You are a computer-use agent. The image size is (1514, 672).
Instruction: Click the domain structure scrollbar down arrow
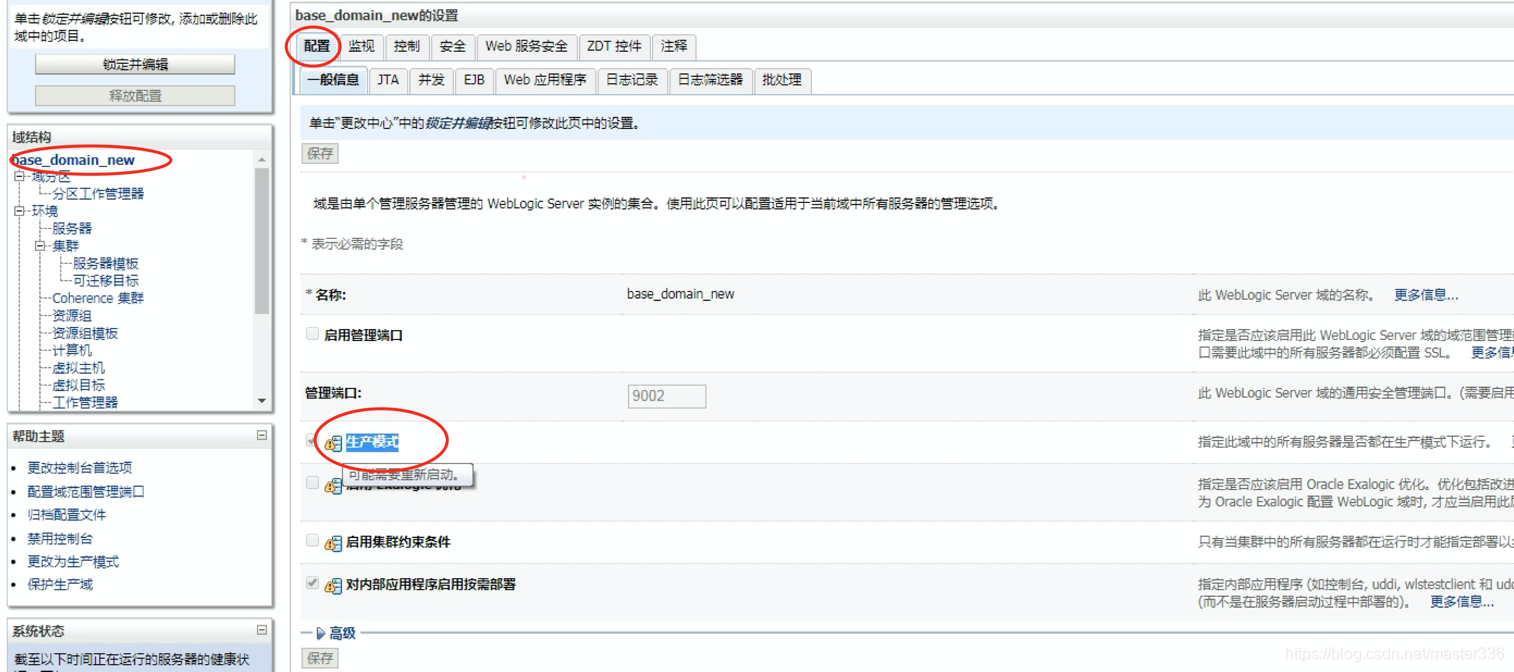[x=262, y=401]
